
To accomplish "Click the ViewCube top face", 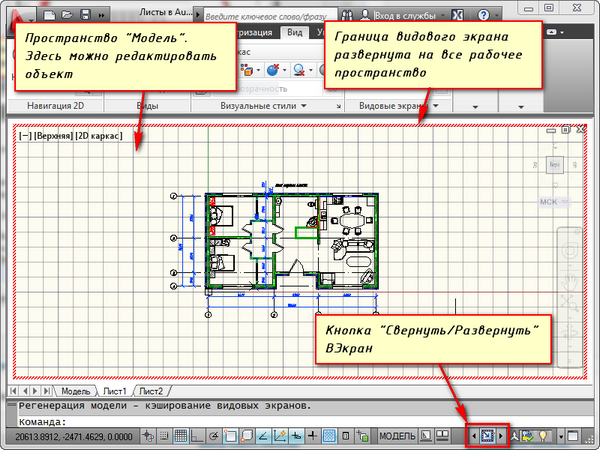I will [554, 163].
